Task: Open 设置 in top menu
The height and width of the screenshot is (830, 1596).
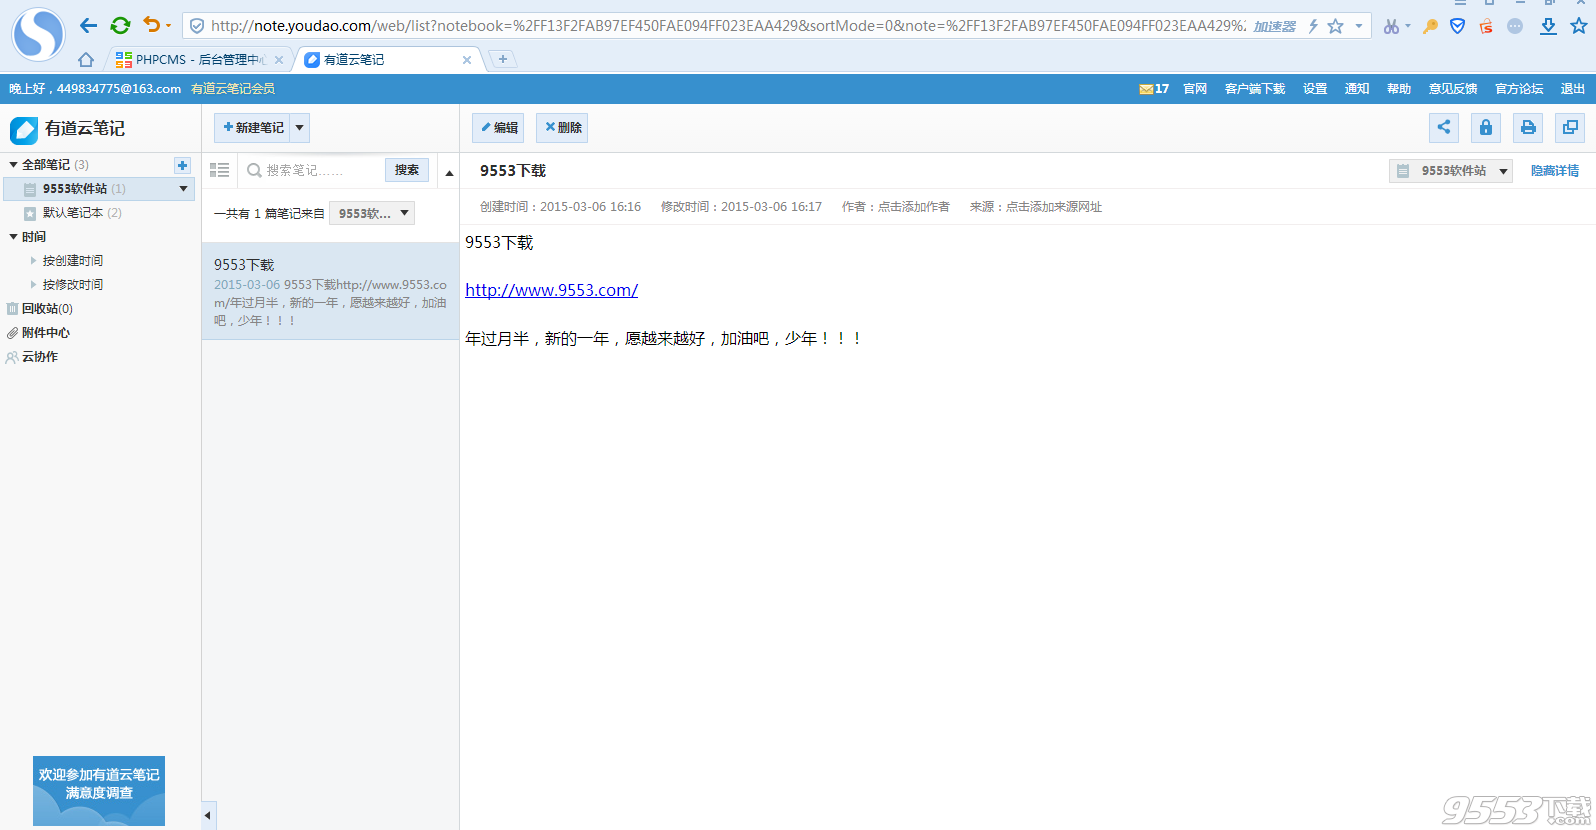Action: click(1315, 89)
